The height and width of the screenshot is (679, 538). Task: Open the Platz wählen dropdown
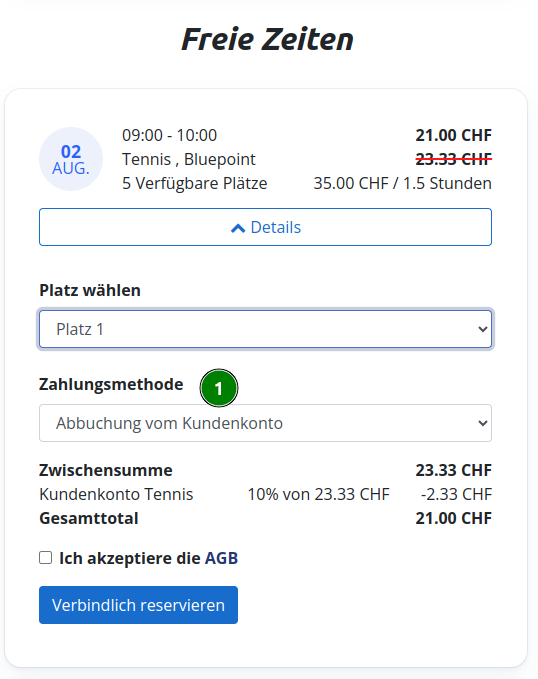[x=265, y=329]
